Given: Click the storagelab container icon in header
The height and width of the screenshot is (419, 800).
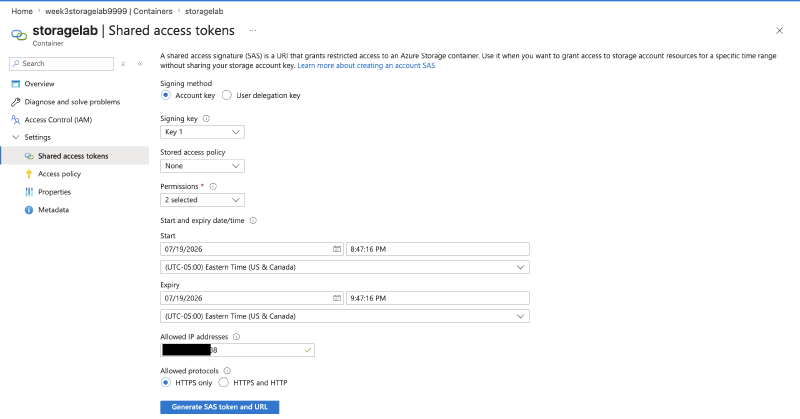Looking at the screenshot, I should [19, 35].
